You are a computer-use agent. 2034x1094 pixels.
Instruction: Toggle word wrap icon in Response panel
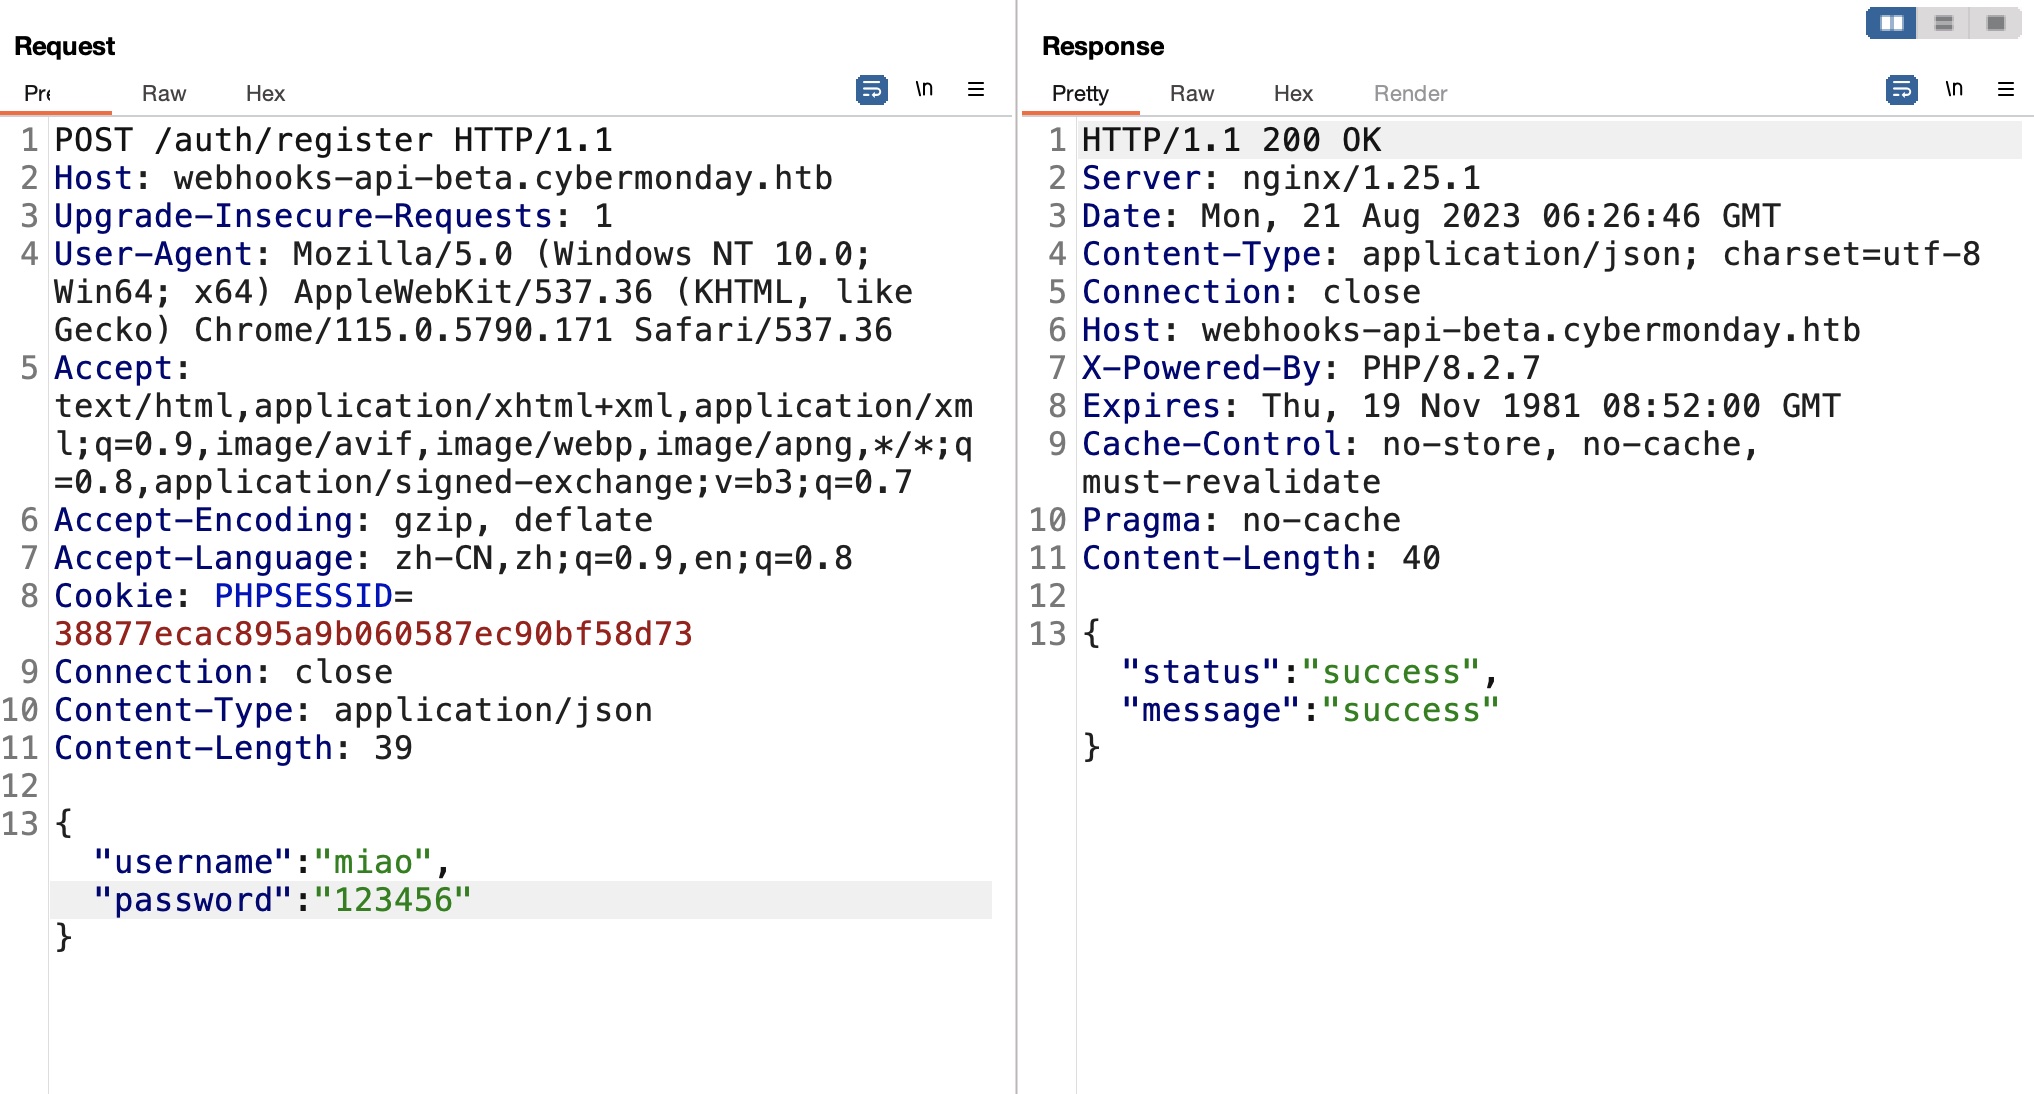tap(1900, 91)
